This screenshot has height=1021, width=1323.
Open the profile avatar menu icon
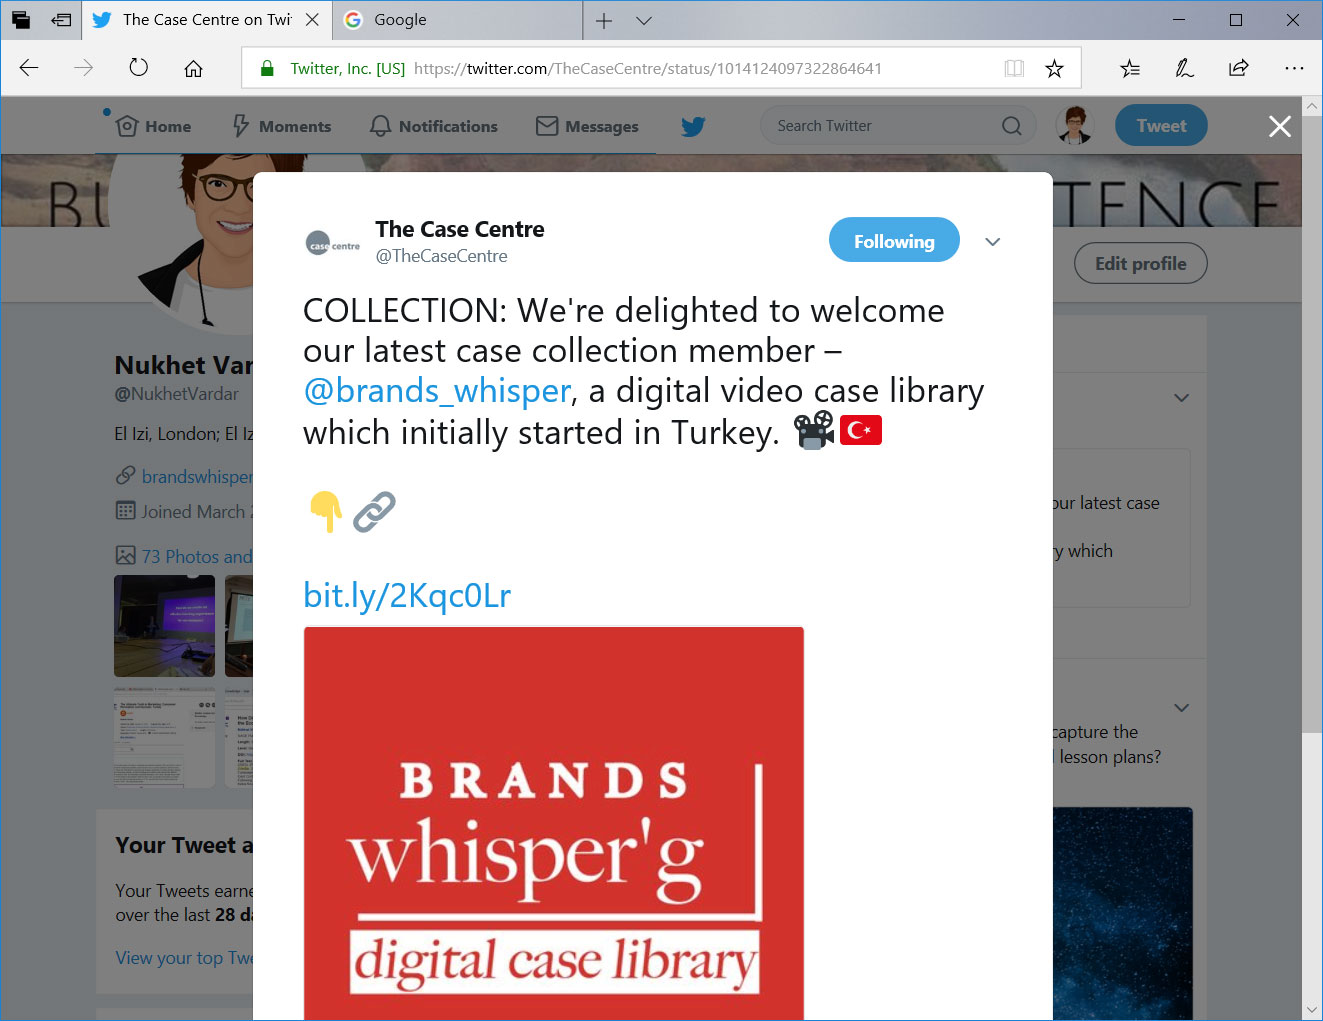pyautogui.click(x=1075, y=125)
